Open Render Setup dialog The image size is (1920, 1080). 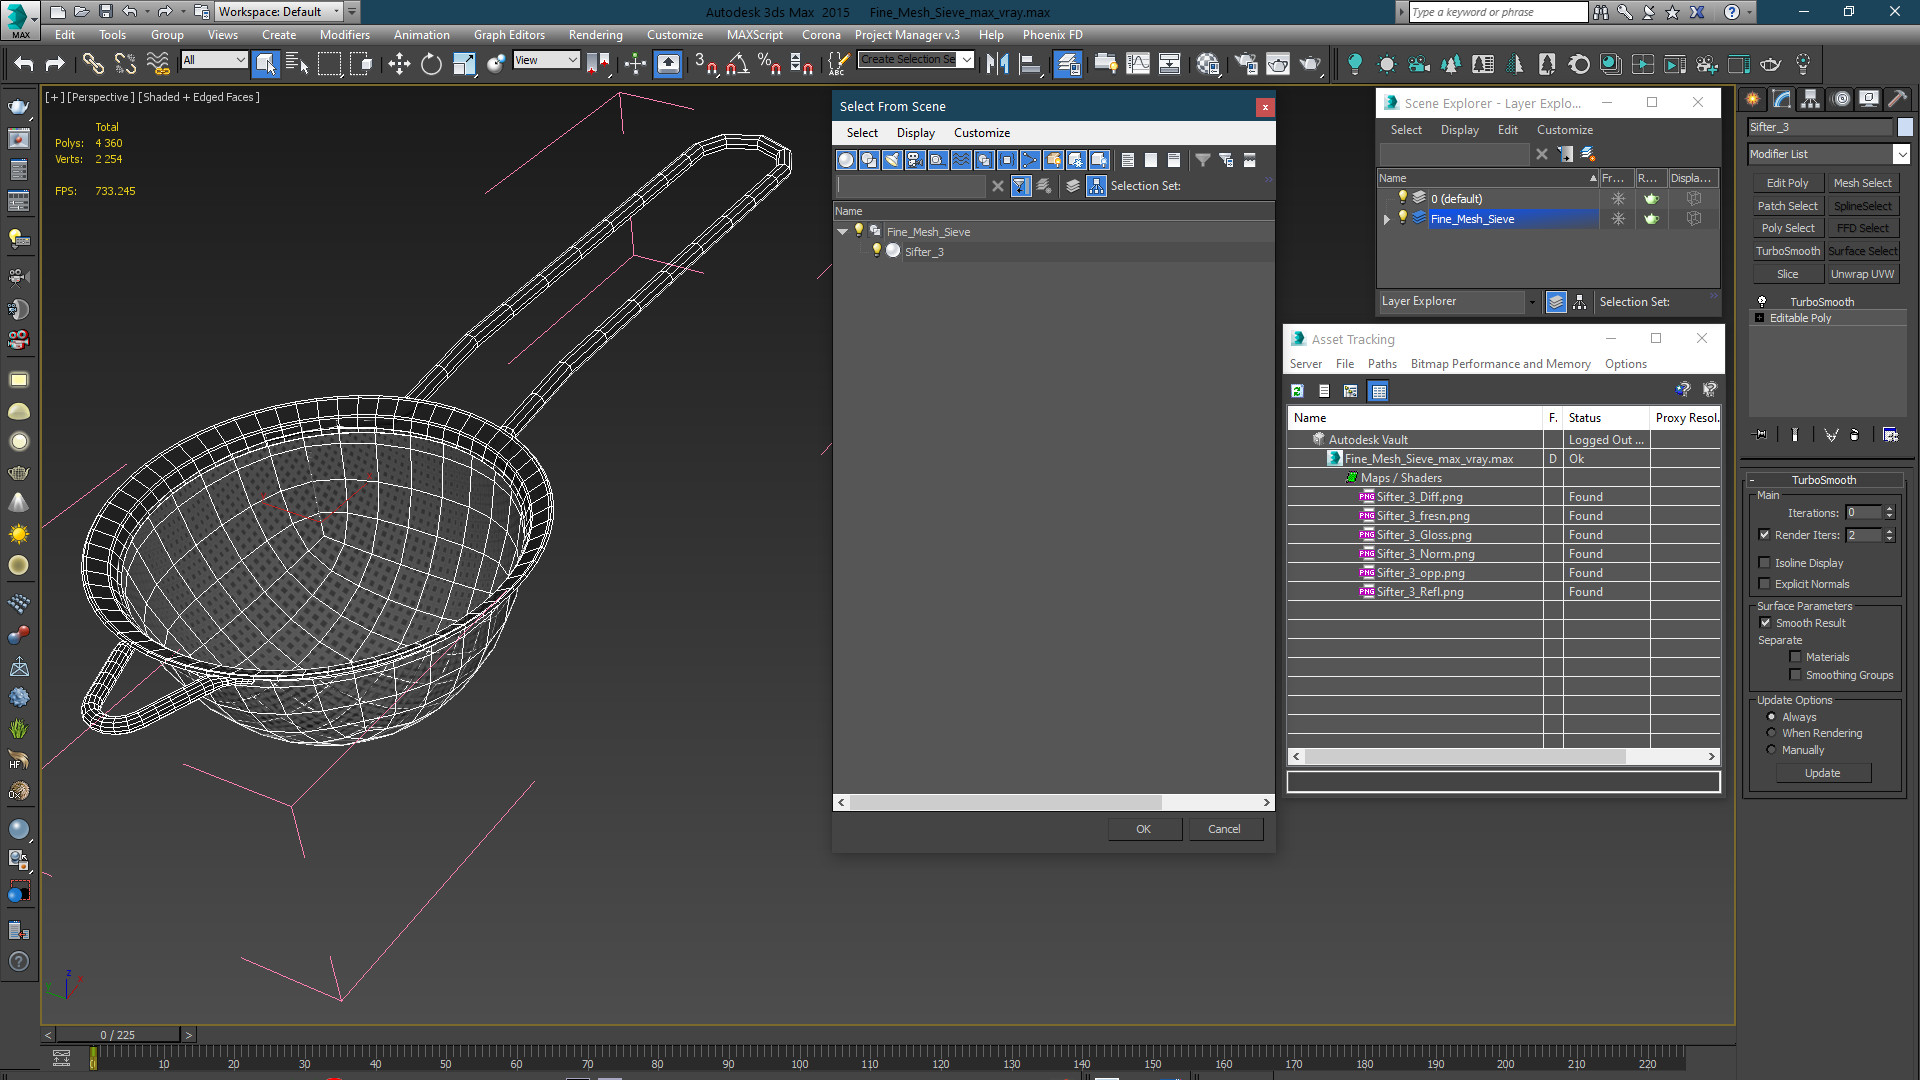pyautogui.click(x=1246, y=64)
